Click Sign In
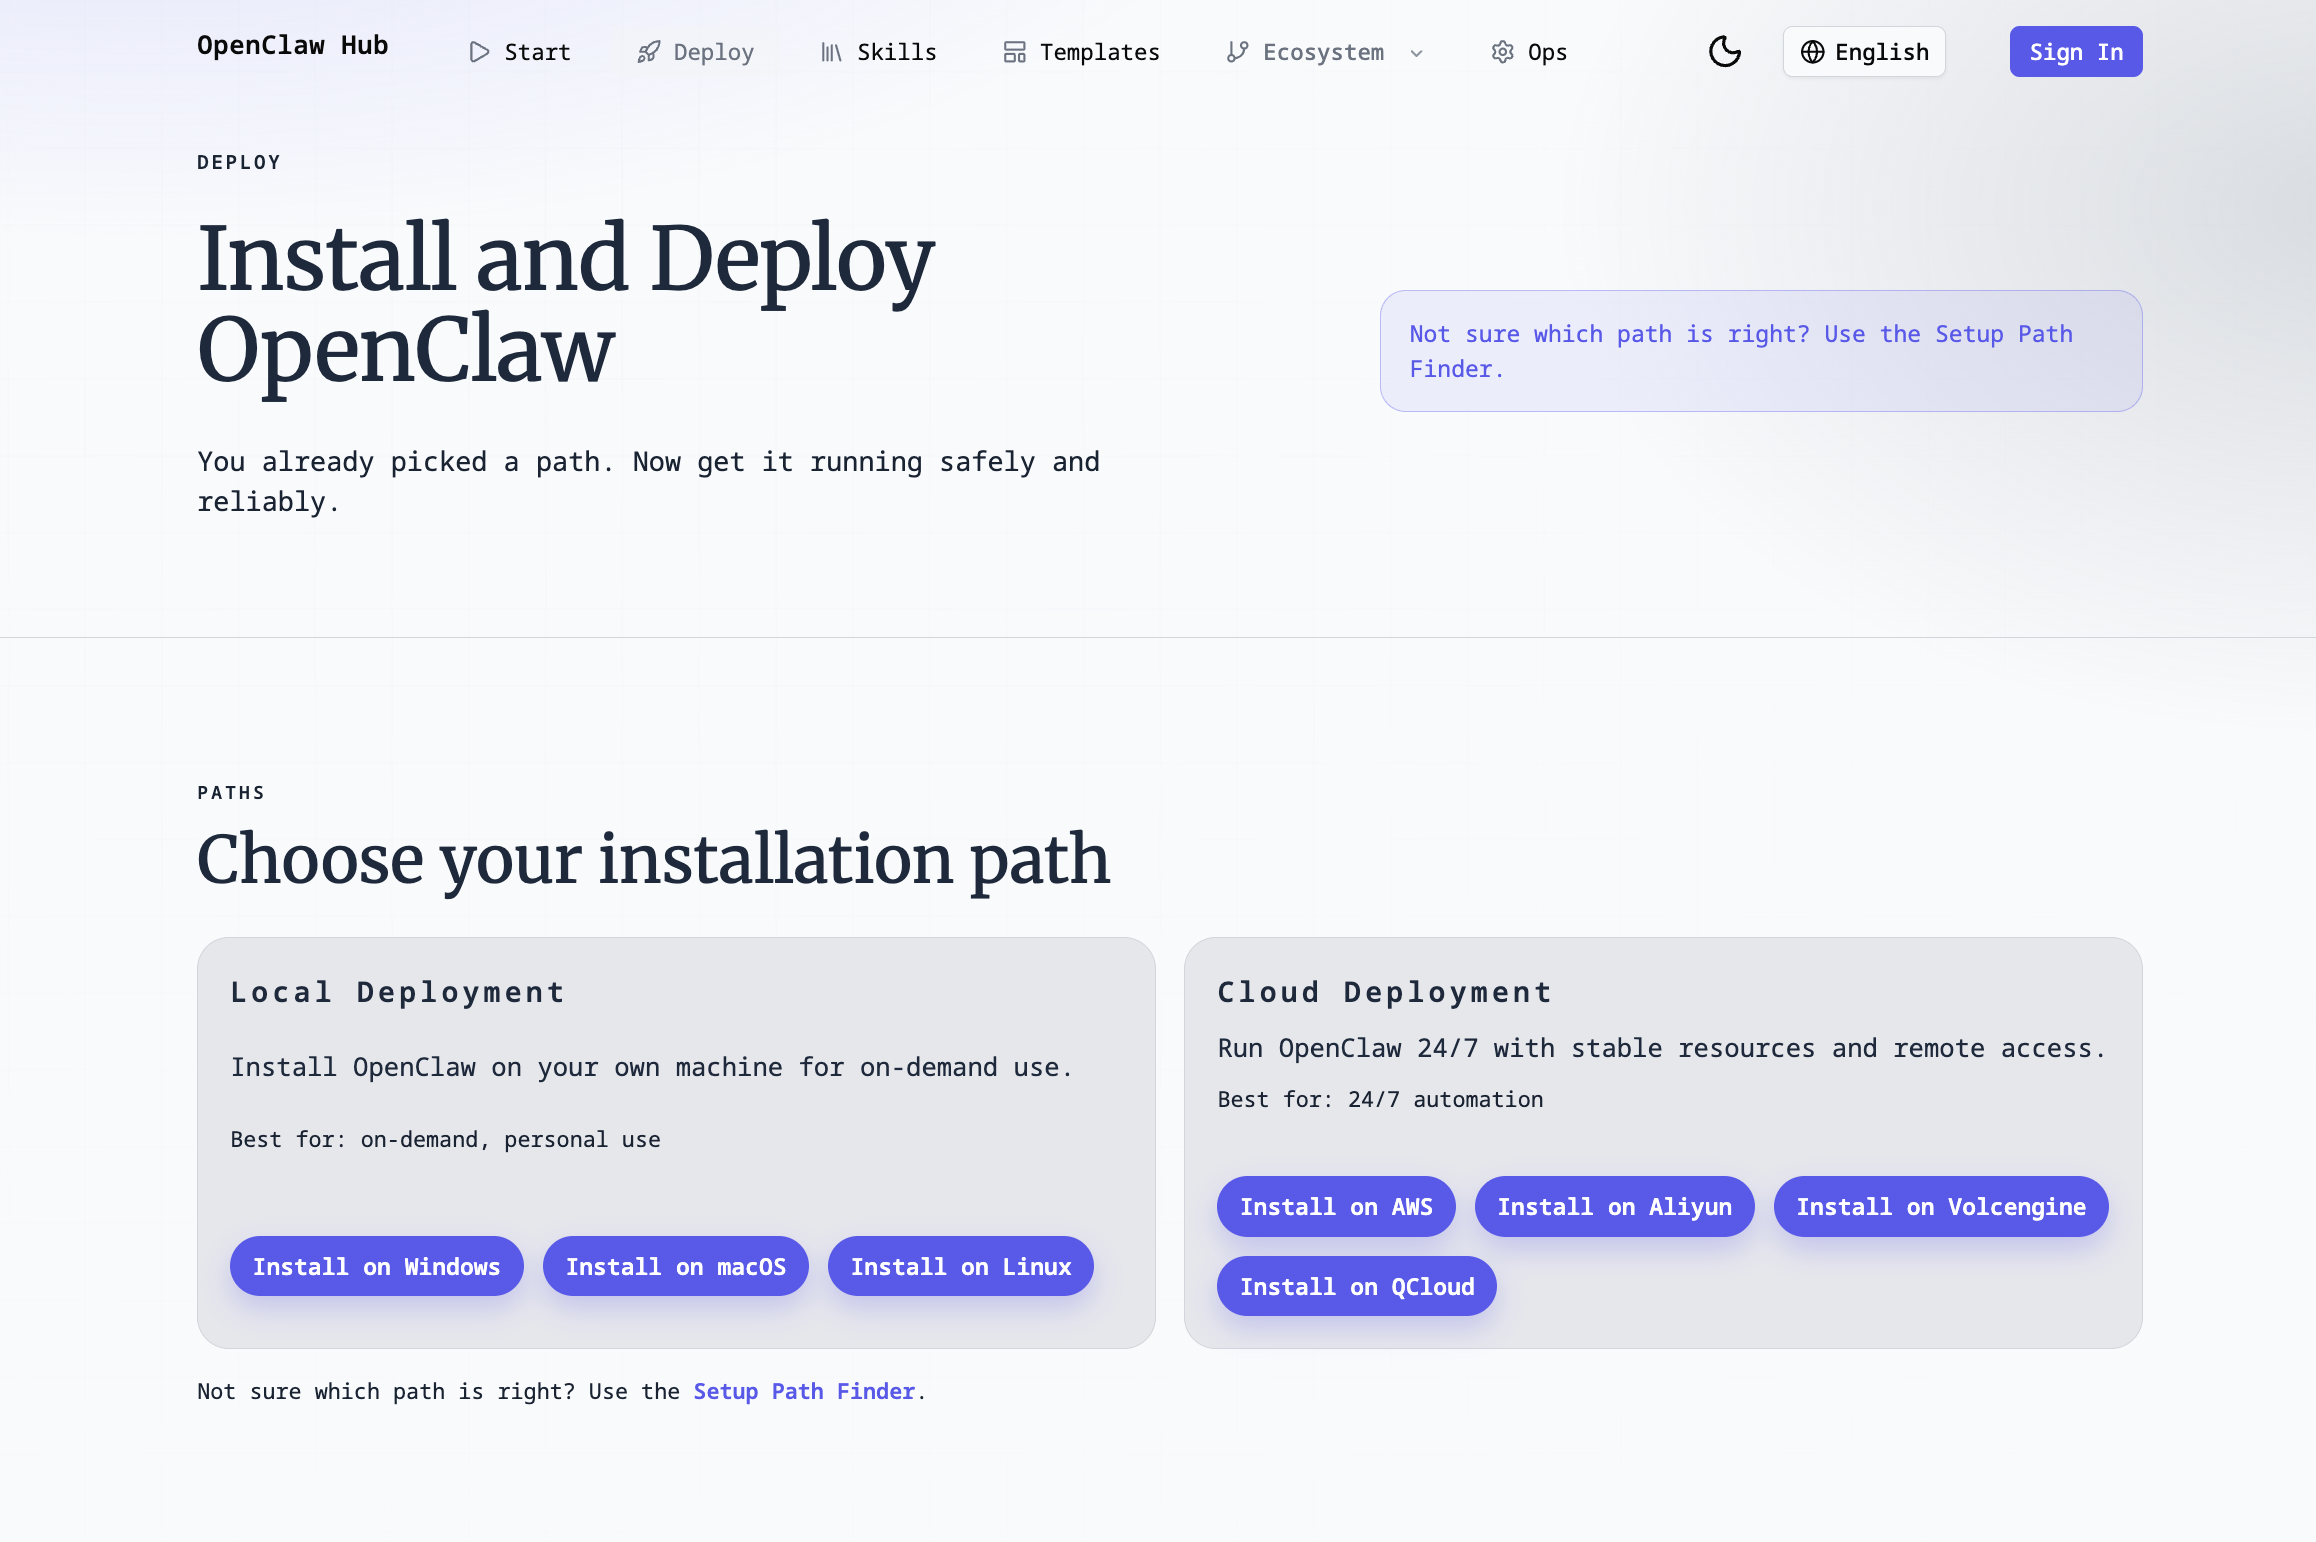Viewport: 2316px width, 1542px height. coord(2075,51)
